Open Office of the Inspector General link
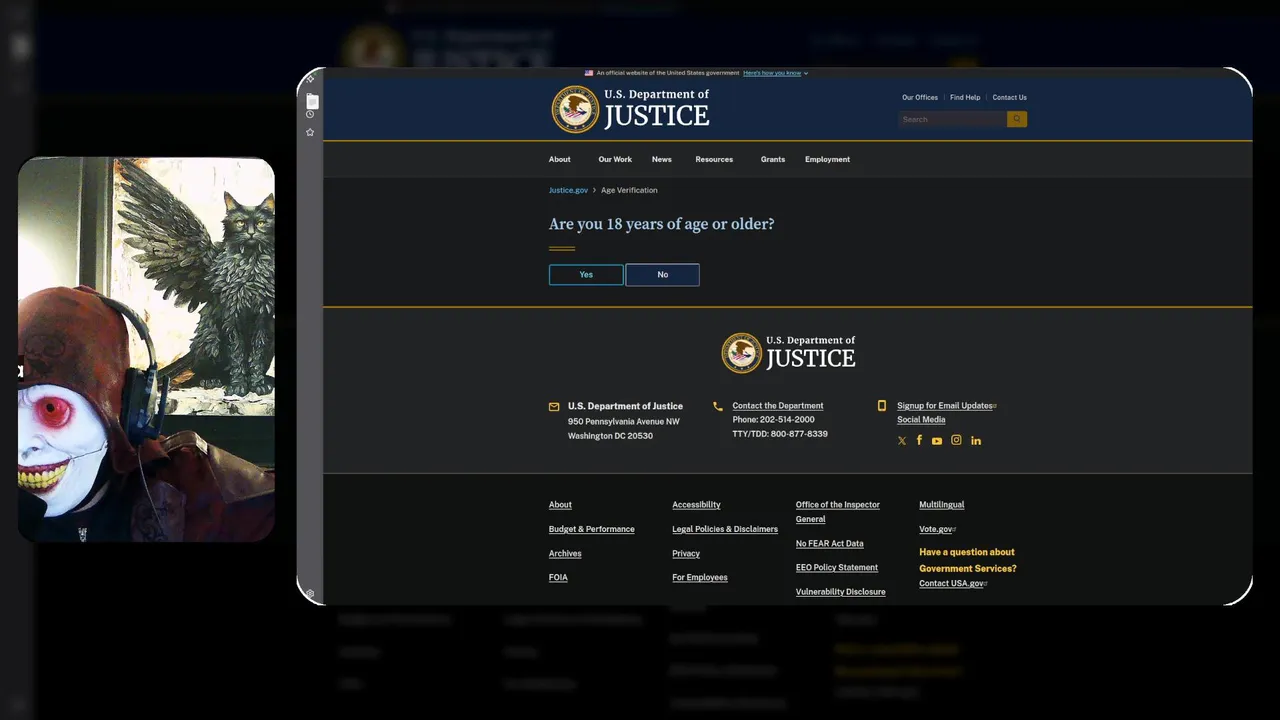This screenshot has height=720, width=1280. coord(838,512)
